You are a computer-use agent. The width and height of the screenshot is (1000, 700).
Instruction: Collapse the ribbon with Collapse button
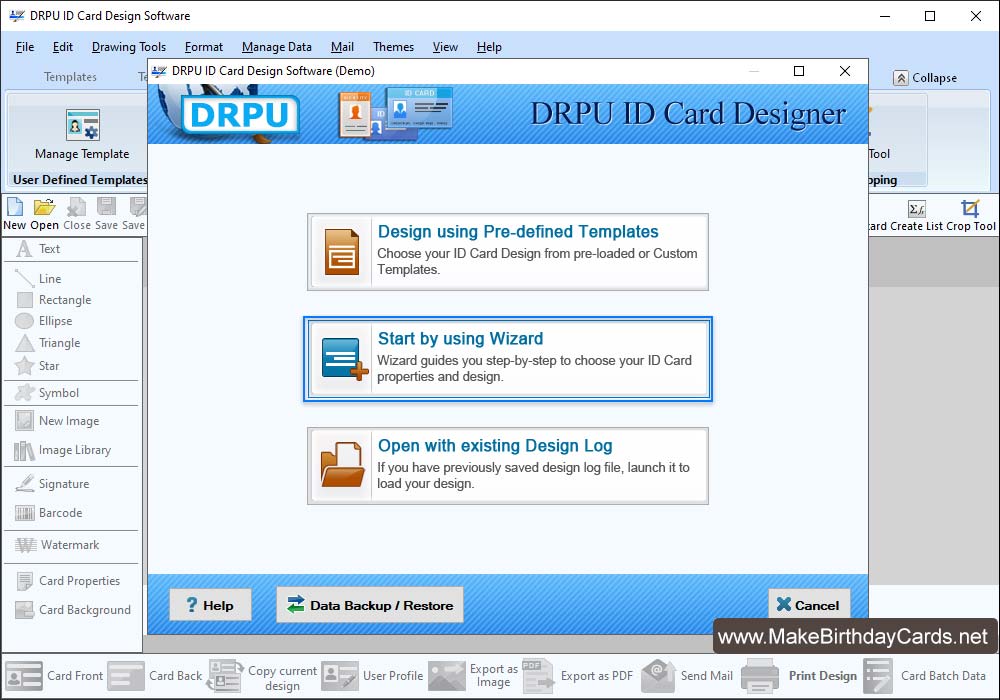925,78
